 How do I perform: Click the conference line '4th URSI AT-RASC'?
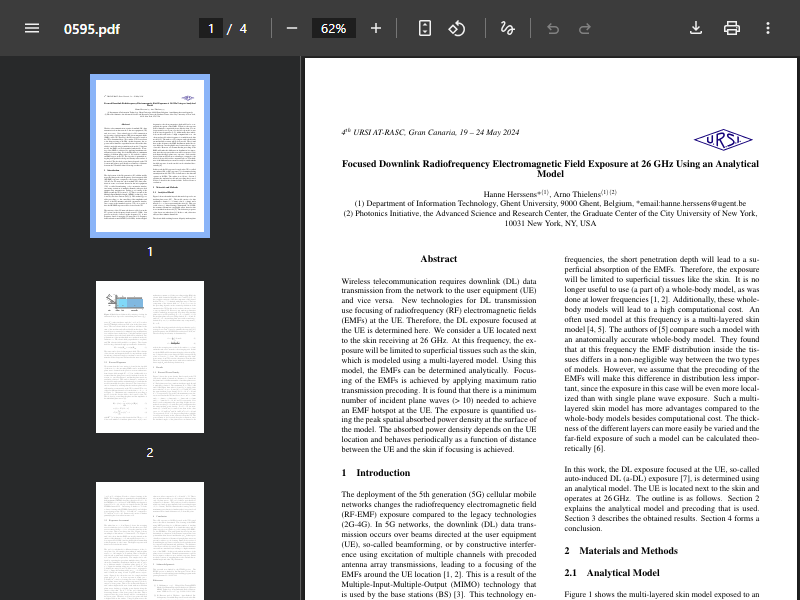(431, 132)
